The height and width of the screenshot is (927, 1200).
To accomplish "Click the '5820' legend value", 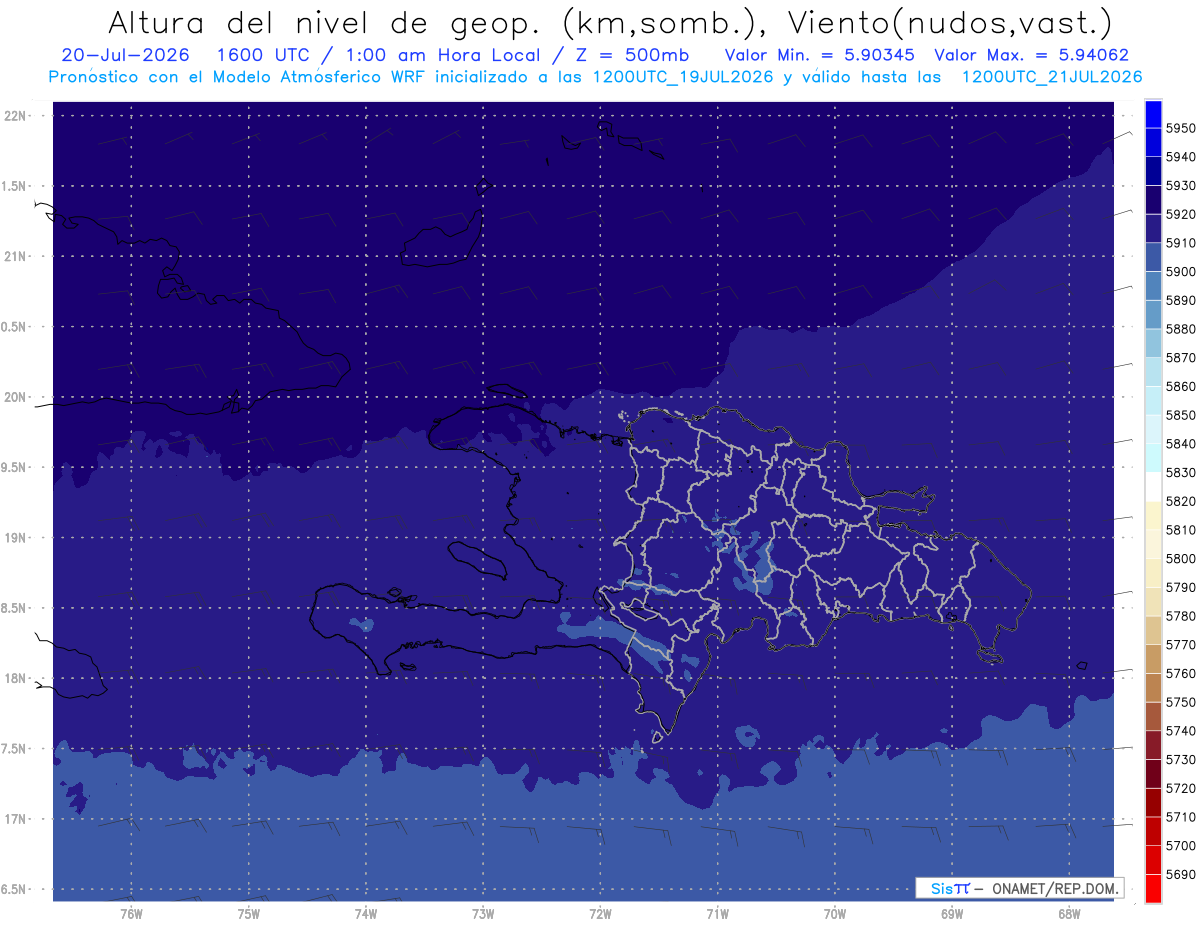I will (x=1180, y=501).
